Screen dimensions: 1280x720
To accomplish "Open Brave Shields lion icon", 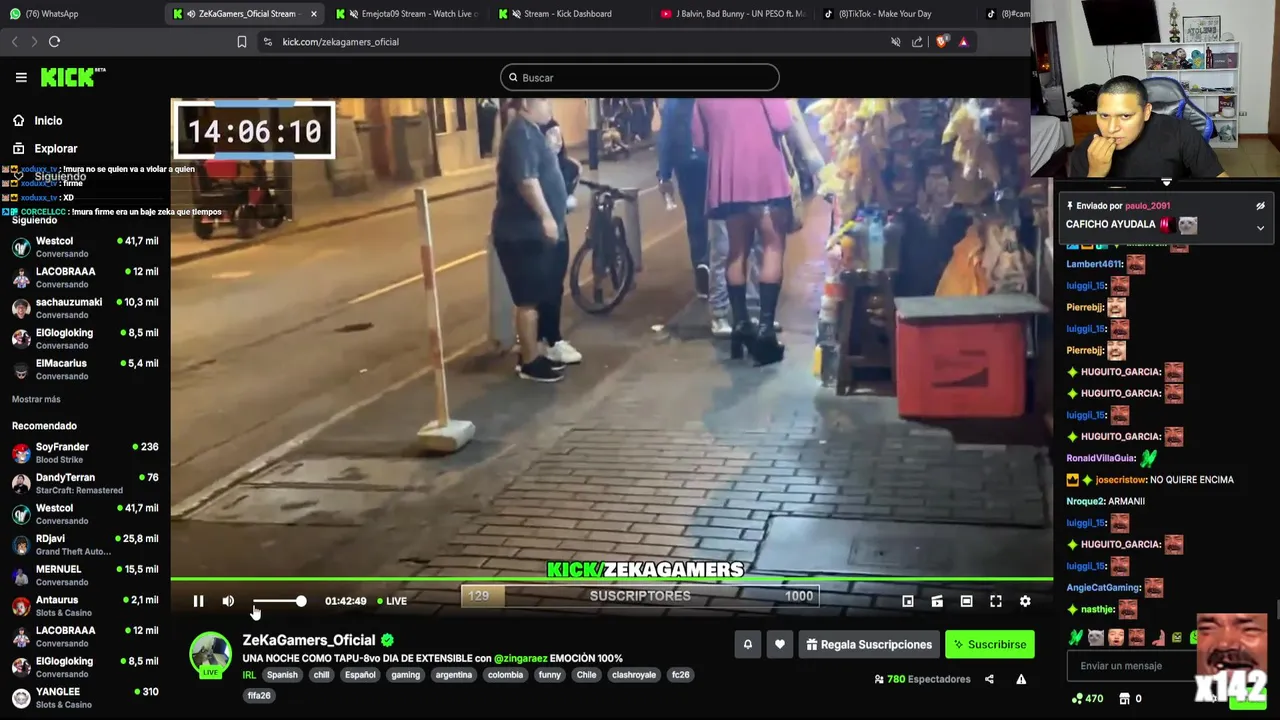I will coord(941,42).
